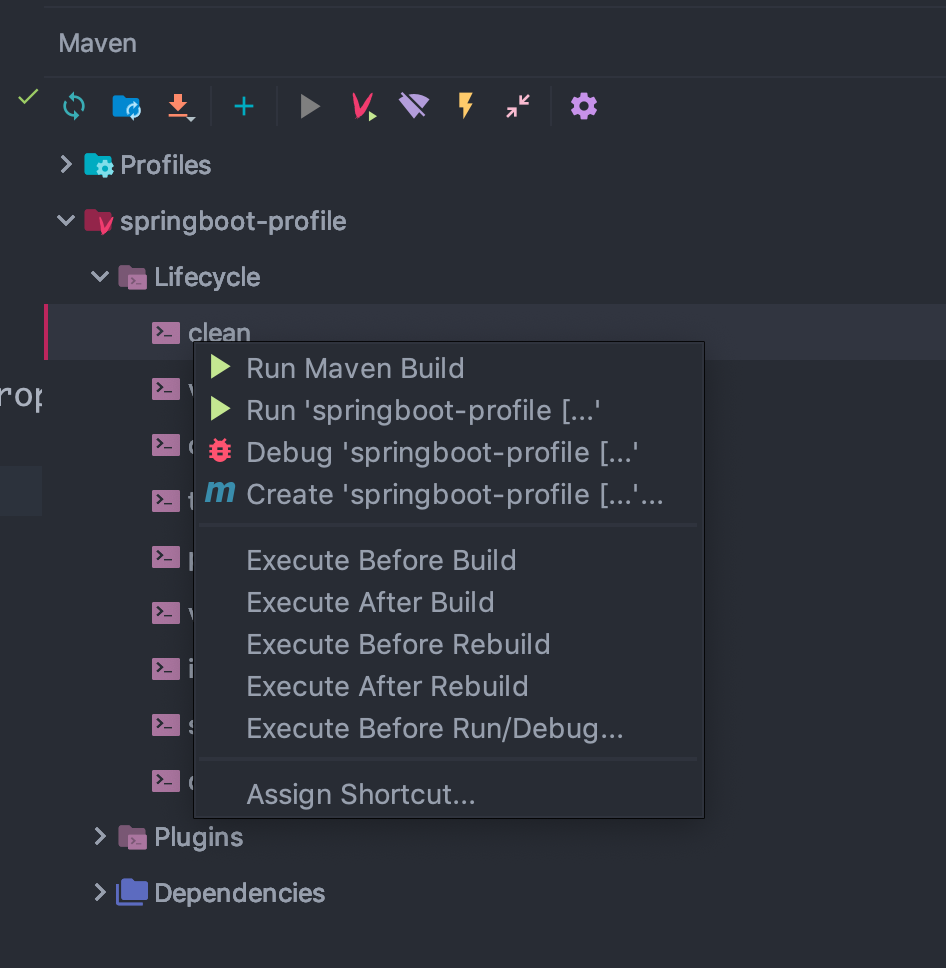Toggle Offline Mode in Maven toolbar

[x=414, y=106]
